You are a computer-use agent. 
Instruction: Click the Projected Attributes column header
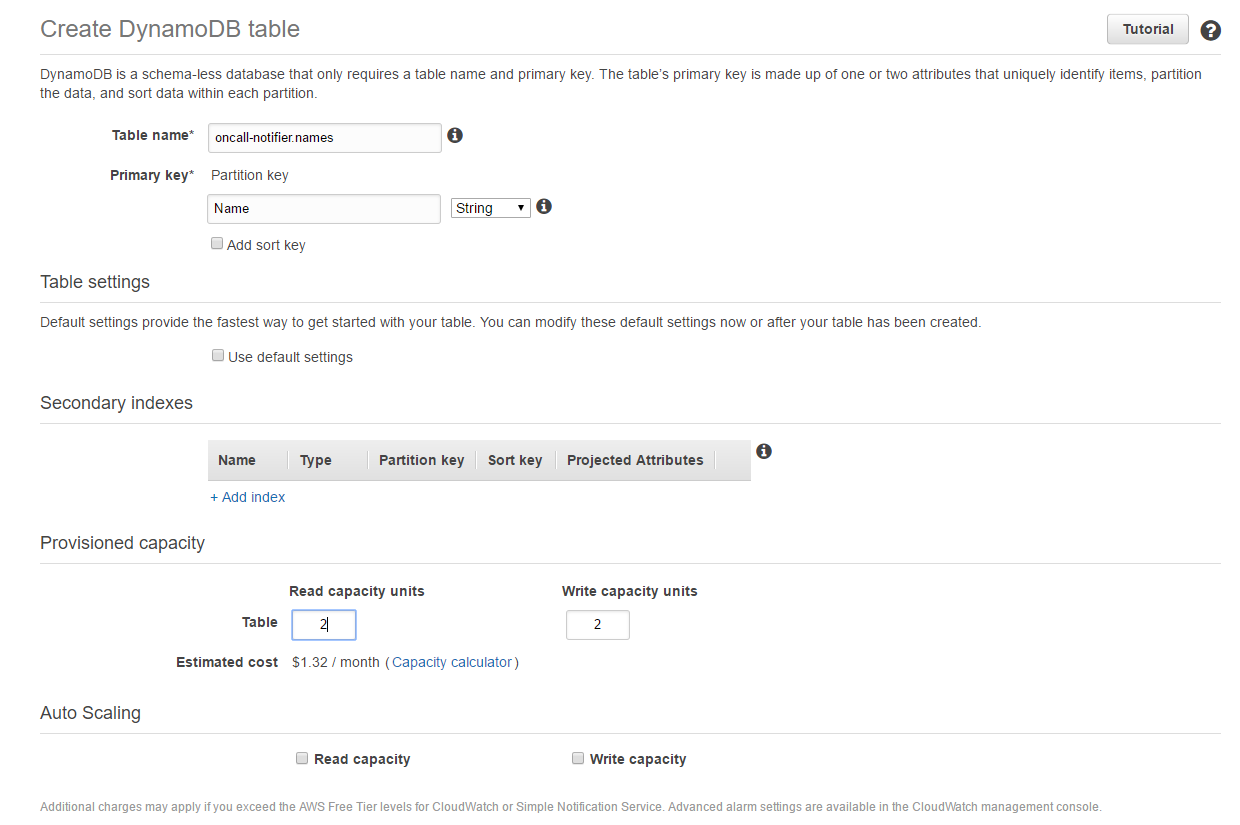635,460
